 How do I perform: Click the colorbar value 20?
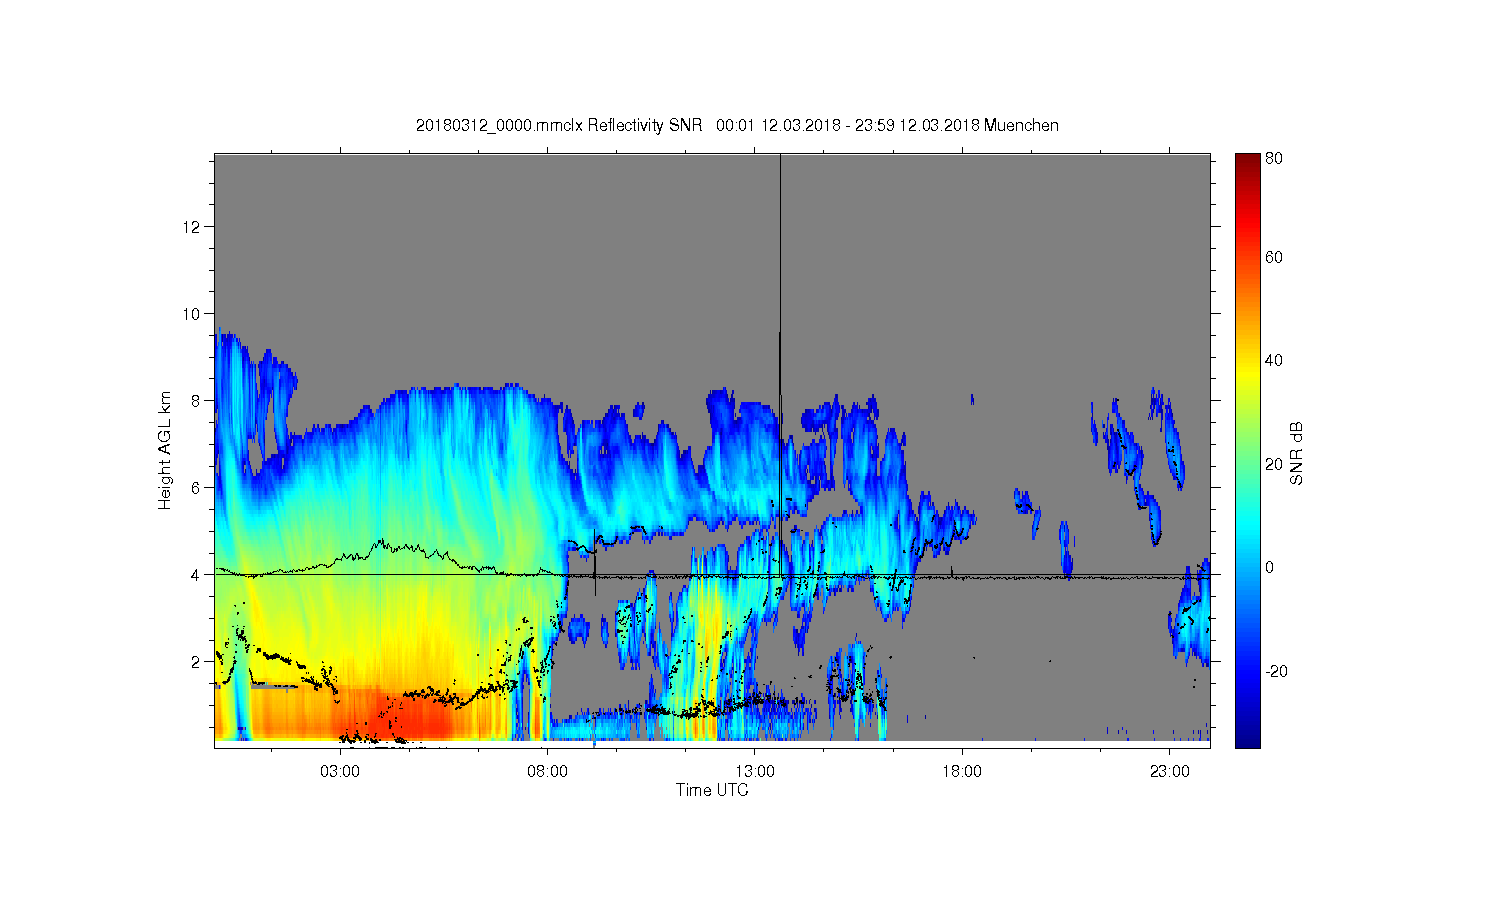[1274, 464]
